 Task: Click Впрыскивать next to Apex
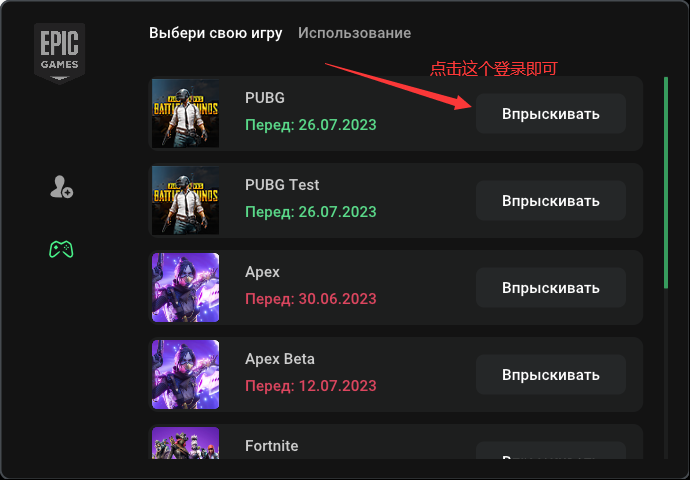[550, 288]
